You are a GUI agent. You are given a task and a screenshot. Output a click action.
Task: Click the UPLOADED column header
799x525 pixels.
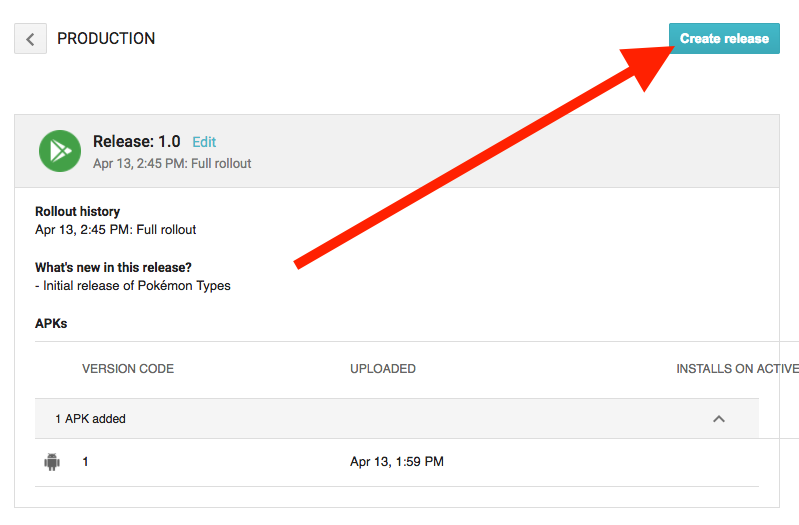tap(382, 369)
